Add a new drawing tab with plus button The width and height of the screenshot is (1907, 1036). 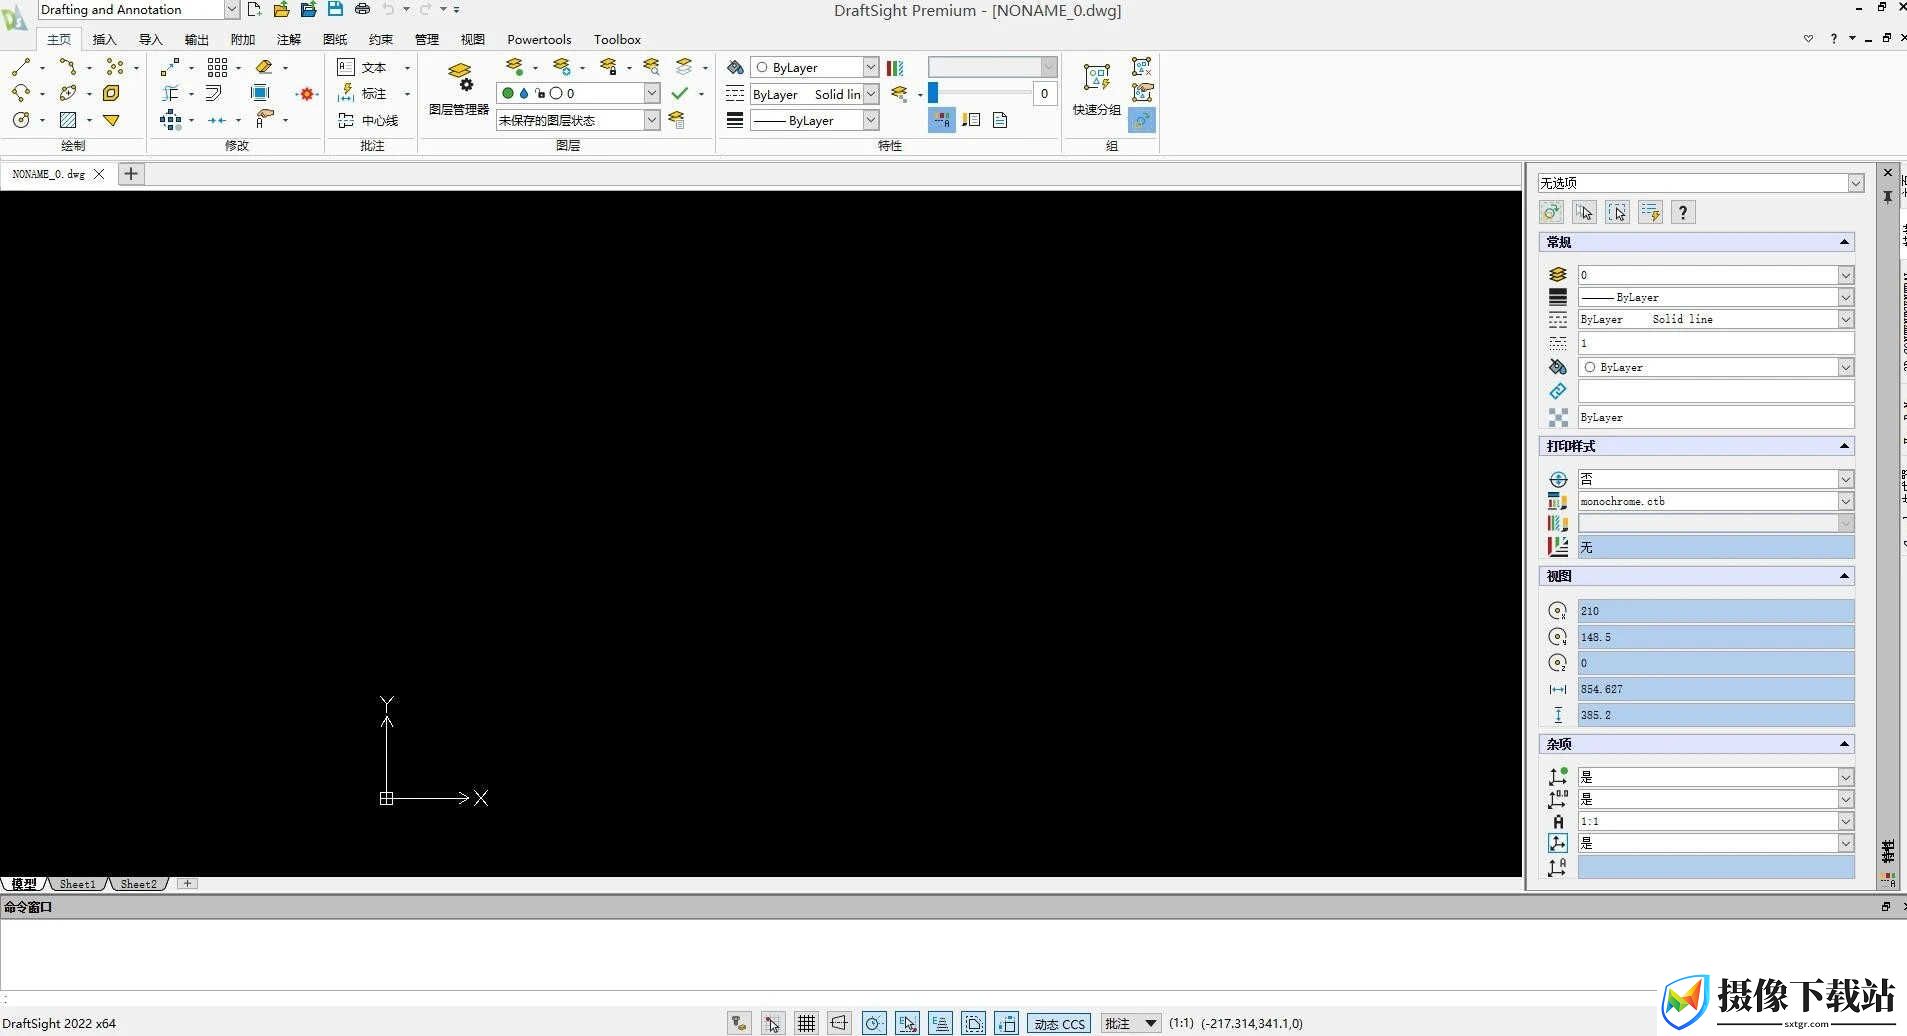coord(131,174)
